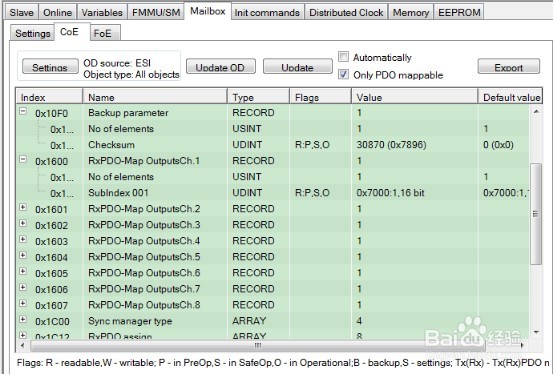Viewport: 554px width, 375px height.
Task: Switch to the EEPROM tab
Action: [x=459, y=12]
